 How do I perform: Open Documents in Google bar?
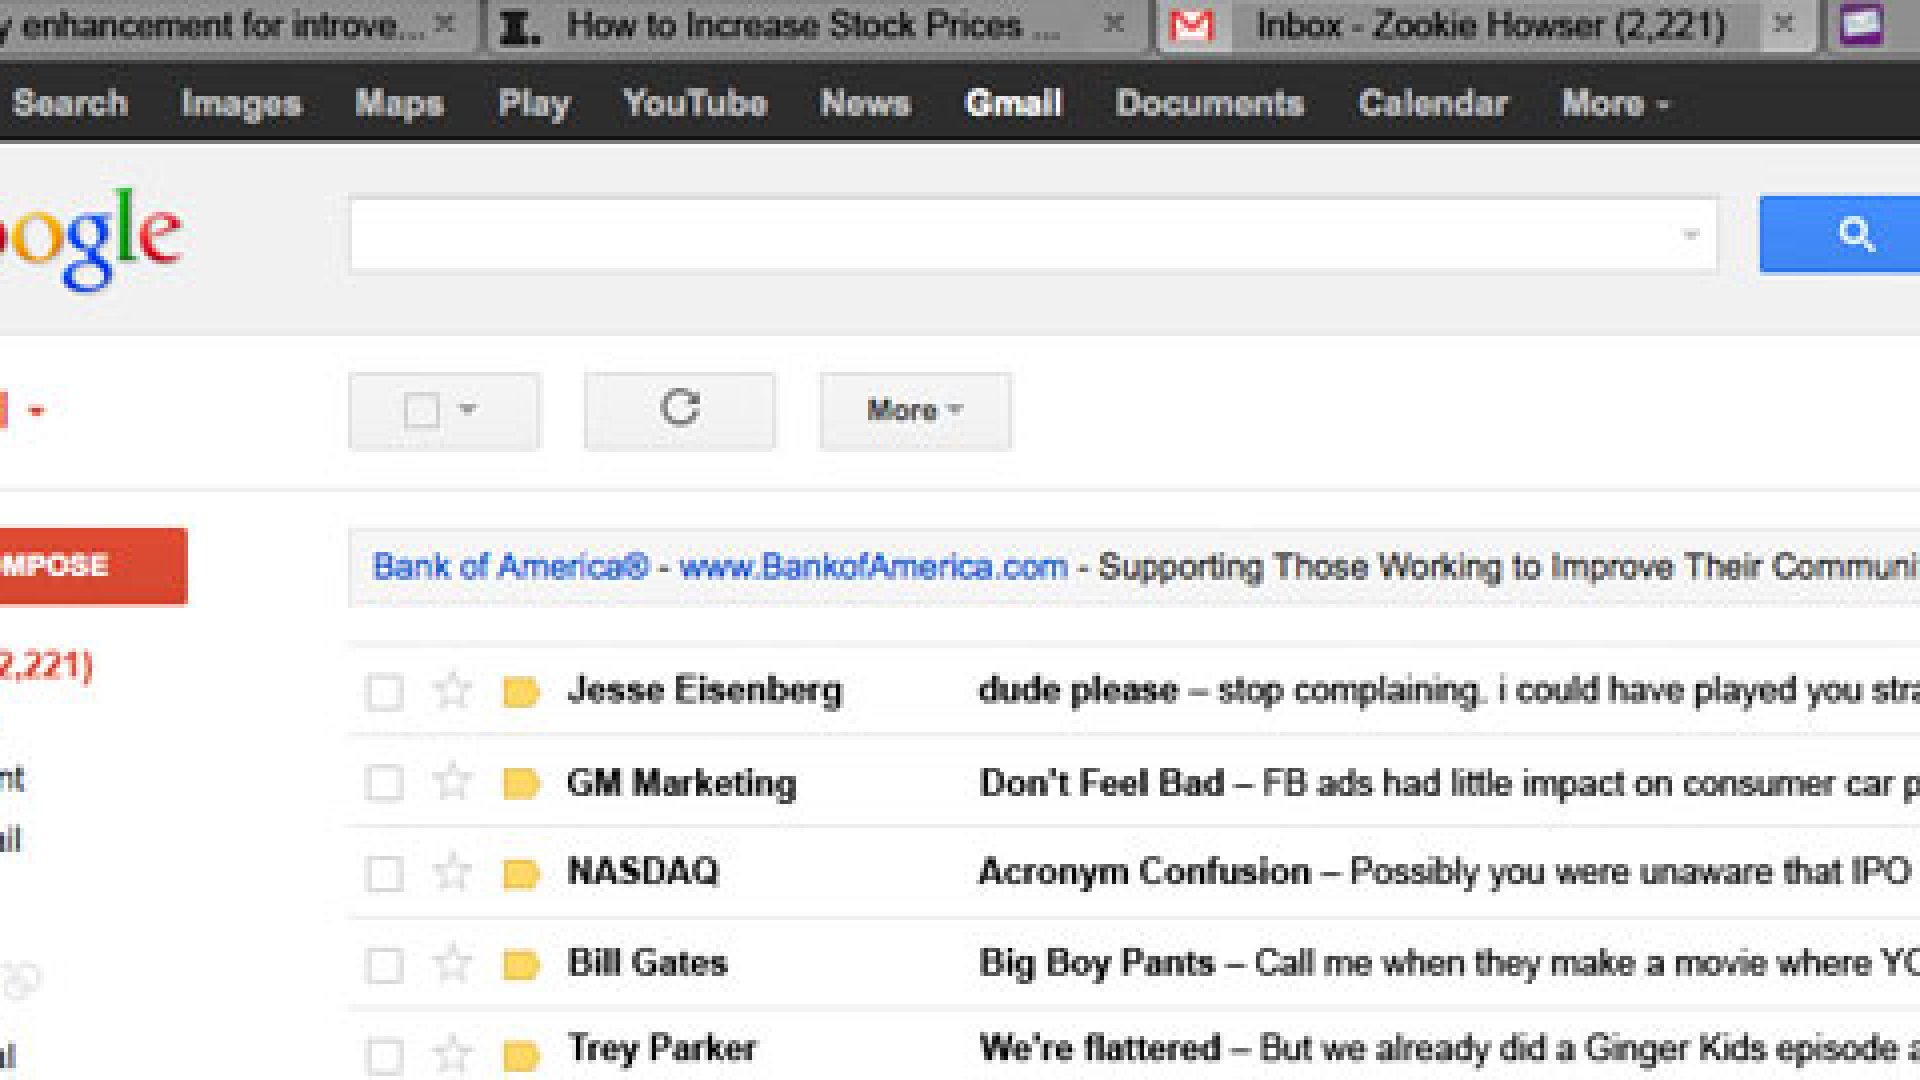click(1210, 103)
